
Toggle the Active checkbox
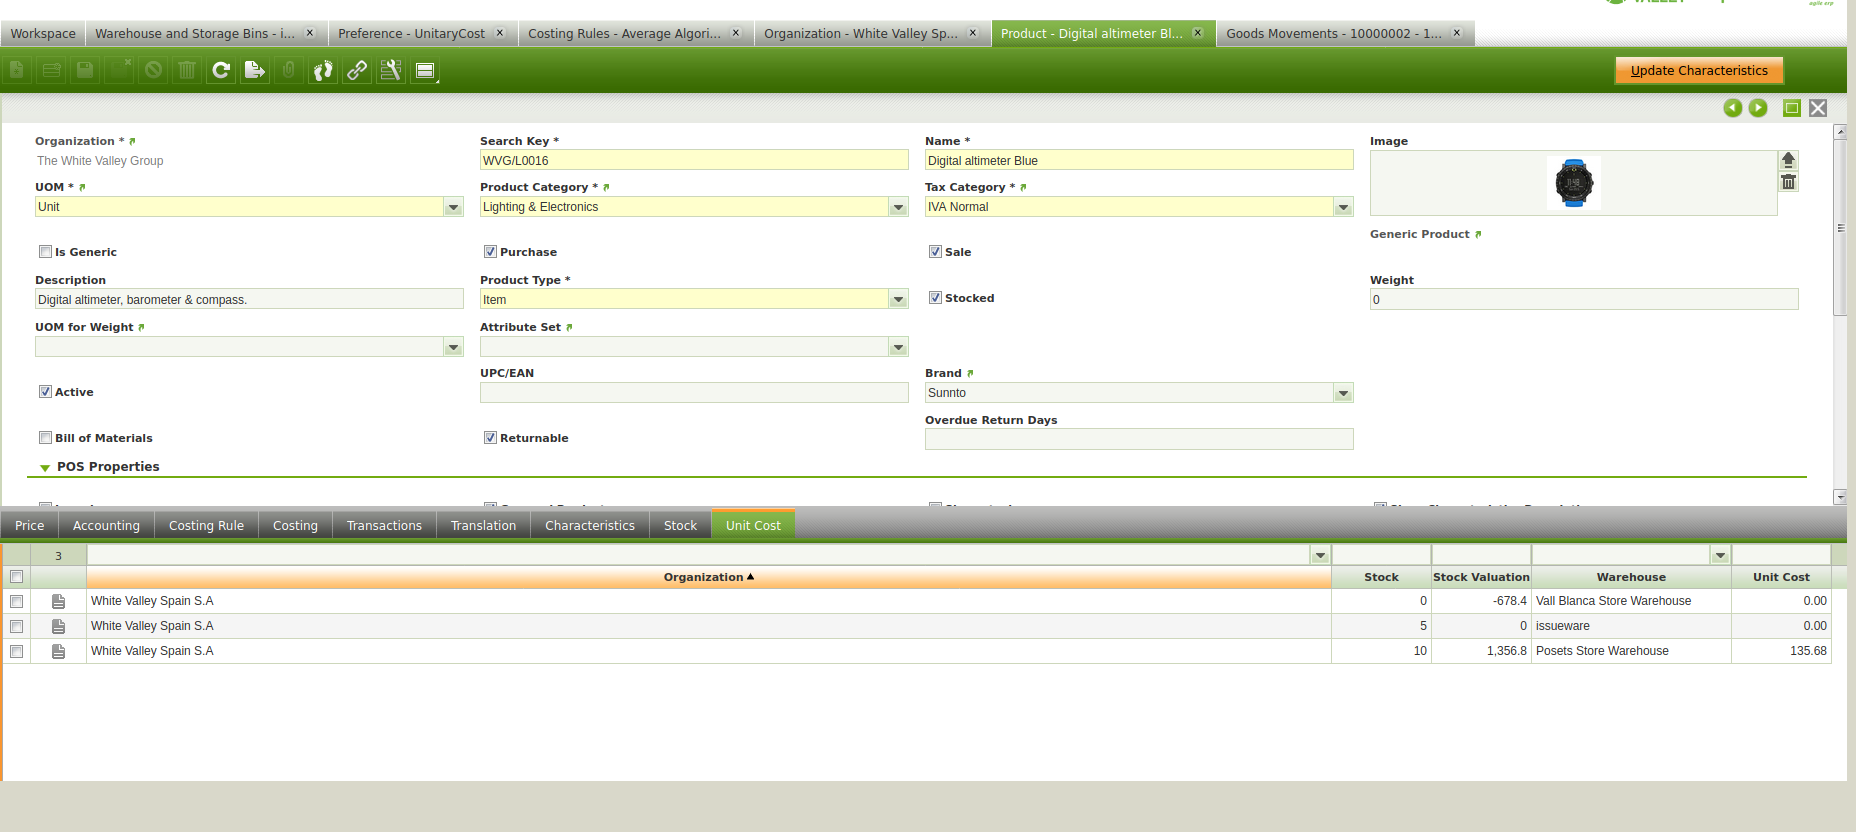click(x=45, y=392)
